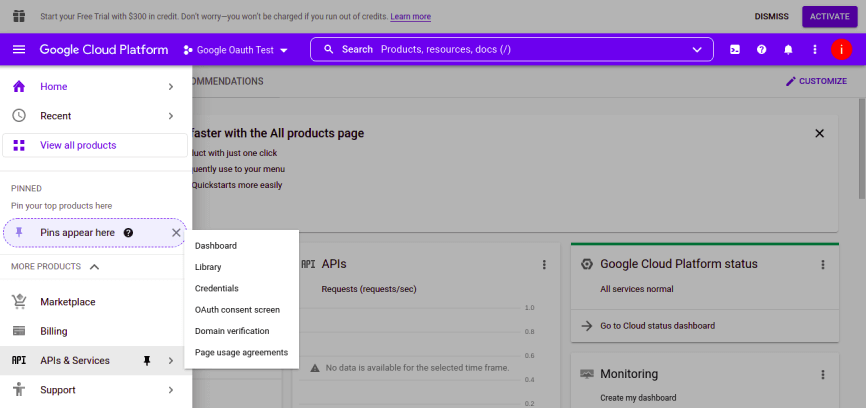Open Go to Cloud status dashboard link
The width and height of the screenshot is (866, 408).
[x=657, y=326]
